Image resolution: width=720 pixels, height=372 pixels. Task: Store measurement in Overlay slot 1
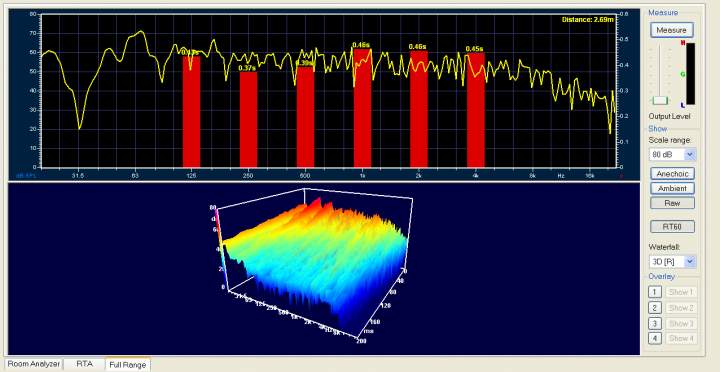click(655, 292)
